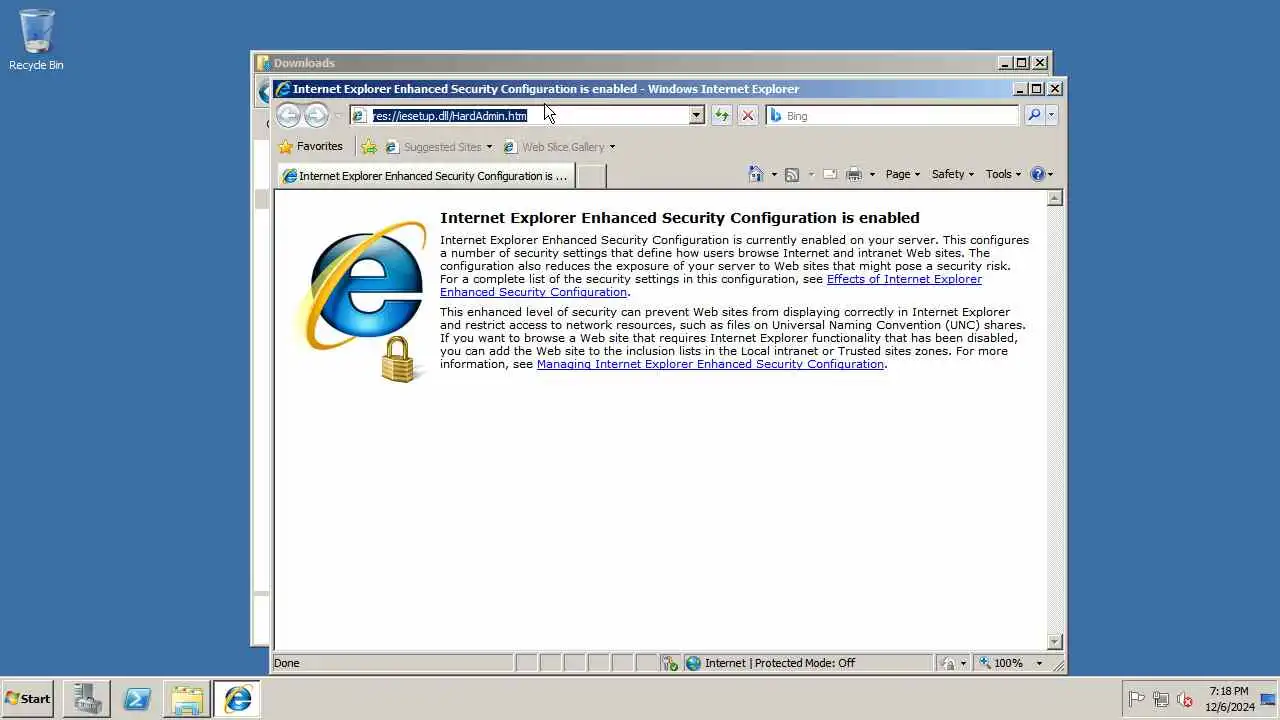
Task: Open the Tools menu
Action: [x=1003, y=174]
